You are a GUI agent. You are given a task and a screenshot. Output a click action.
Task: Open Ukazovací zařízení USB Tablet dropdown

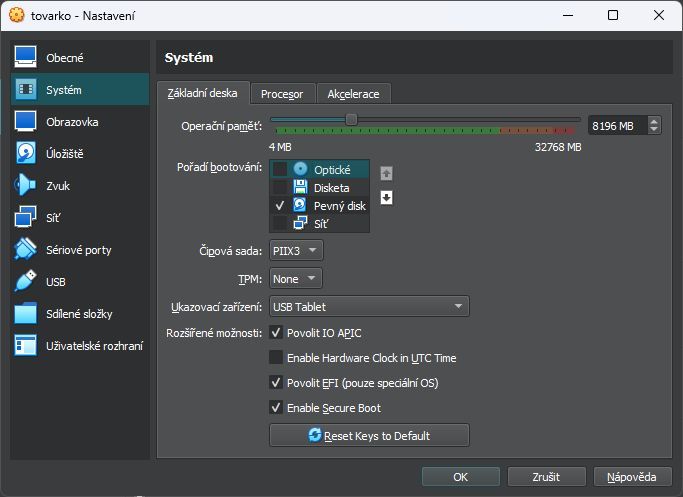[369, 307]
